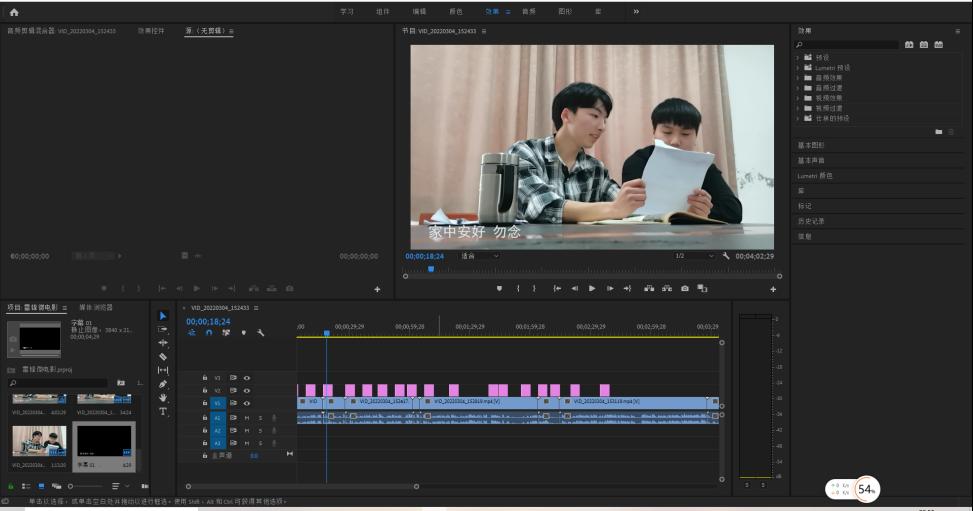Select the Type tool (T)

tap(163, 412)
